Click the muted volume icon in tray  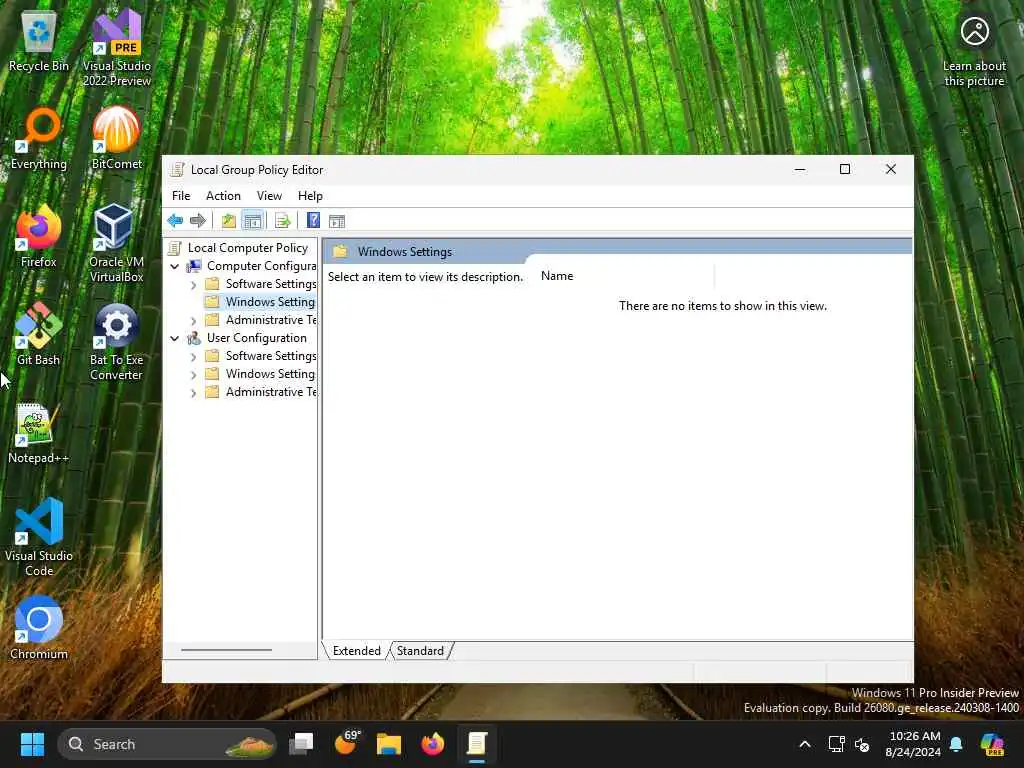(862, 744)
